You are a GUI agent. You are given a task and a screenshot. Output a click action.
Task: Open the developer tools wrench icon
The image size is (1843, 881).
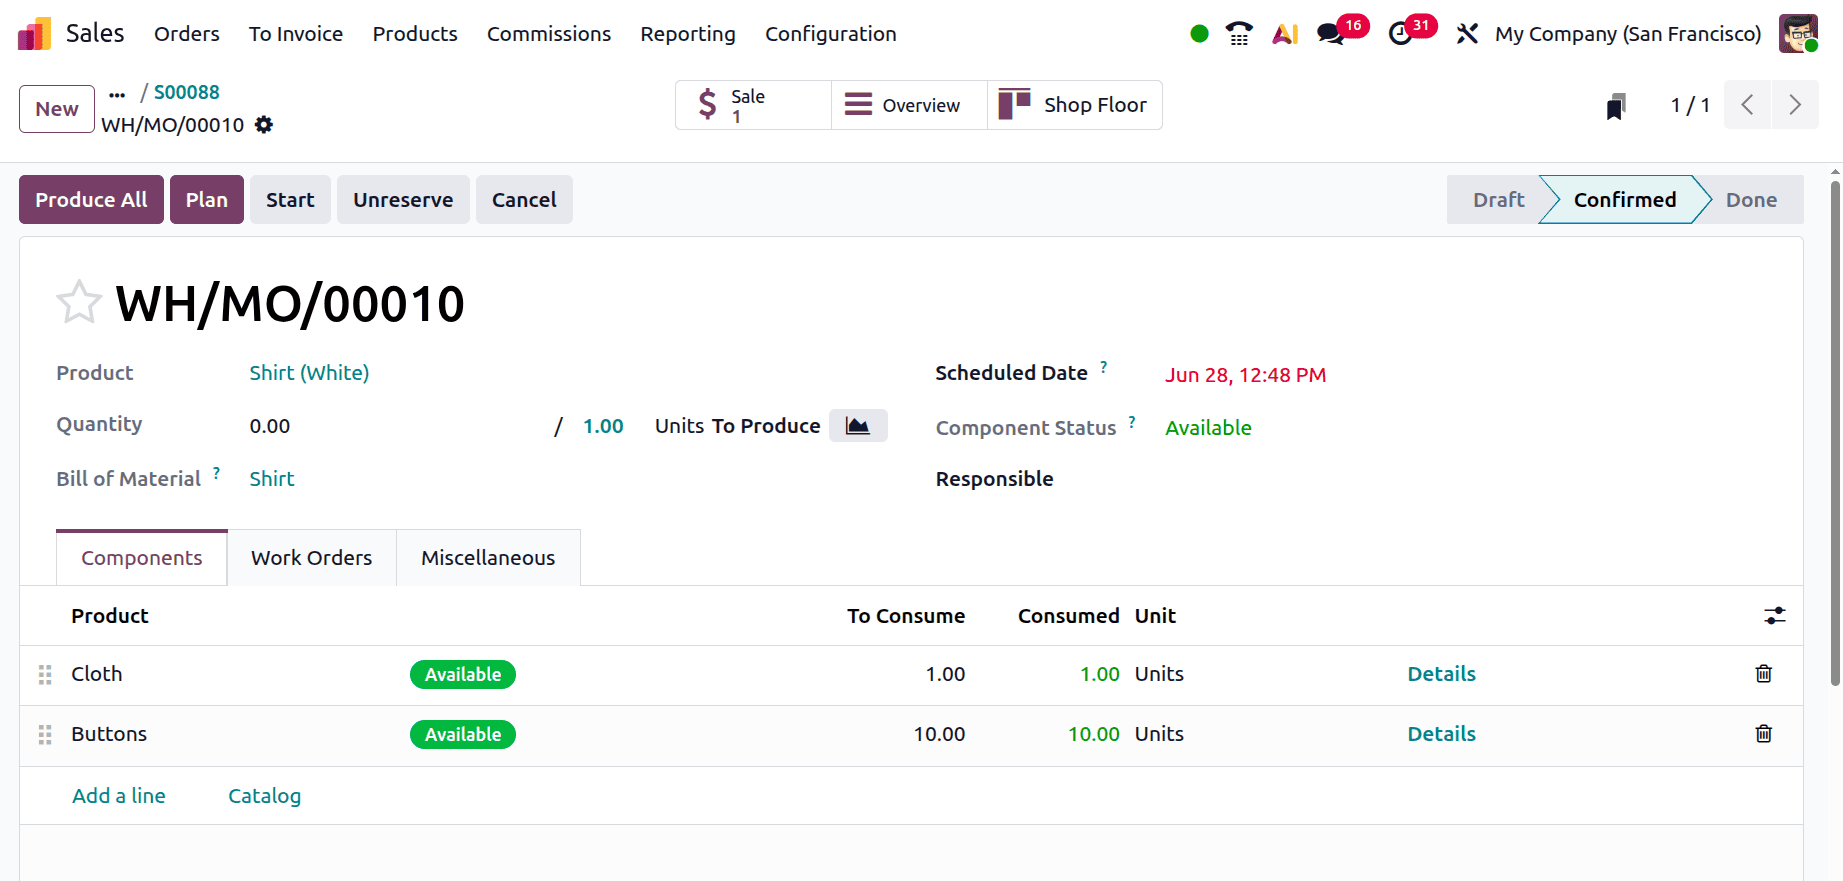[x=1467, y=34]
